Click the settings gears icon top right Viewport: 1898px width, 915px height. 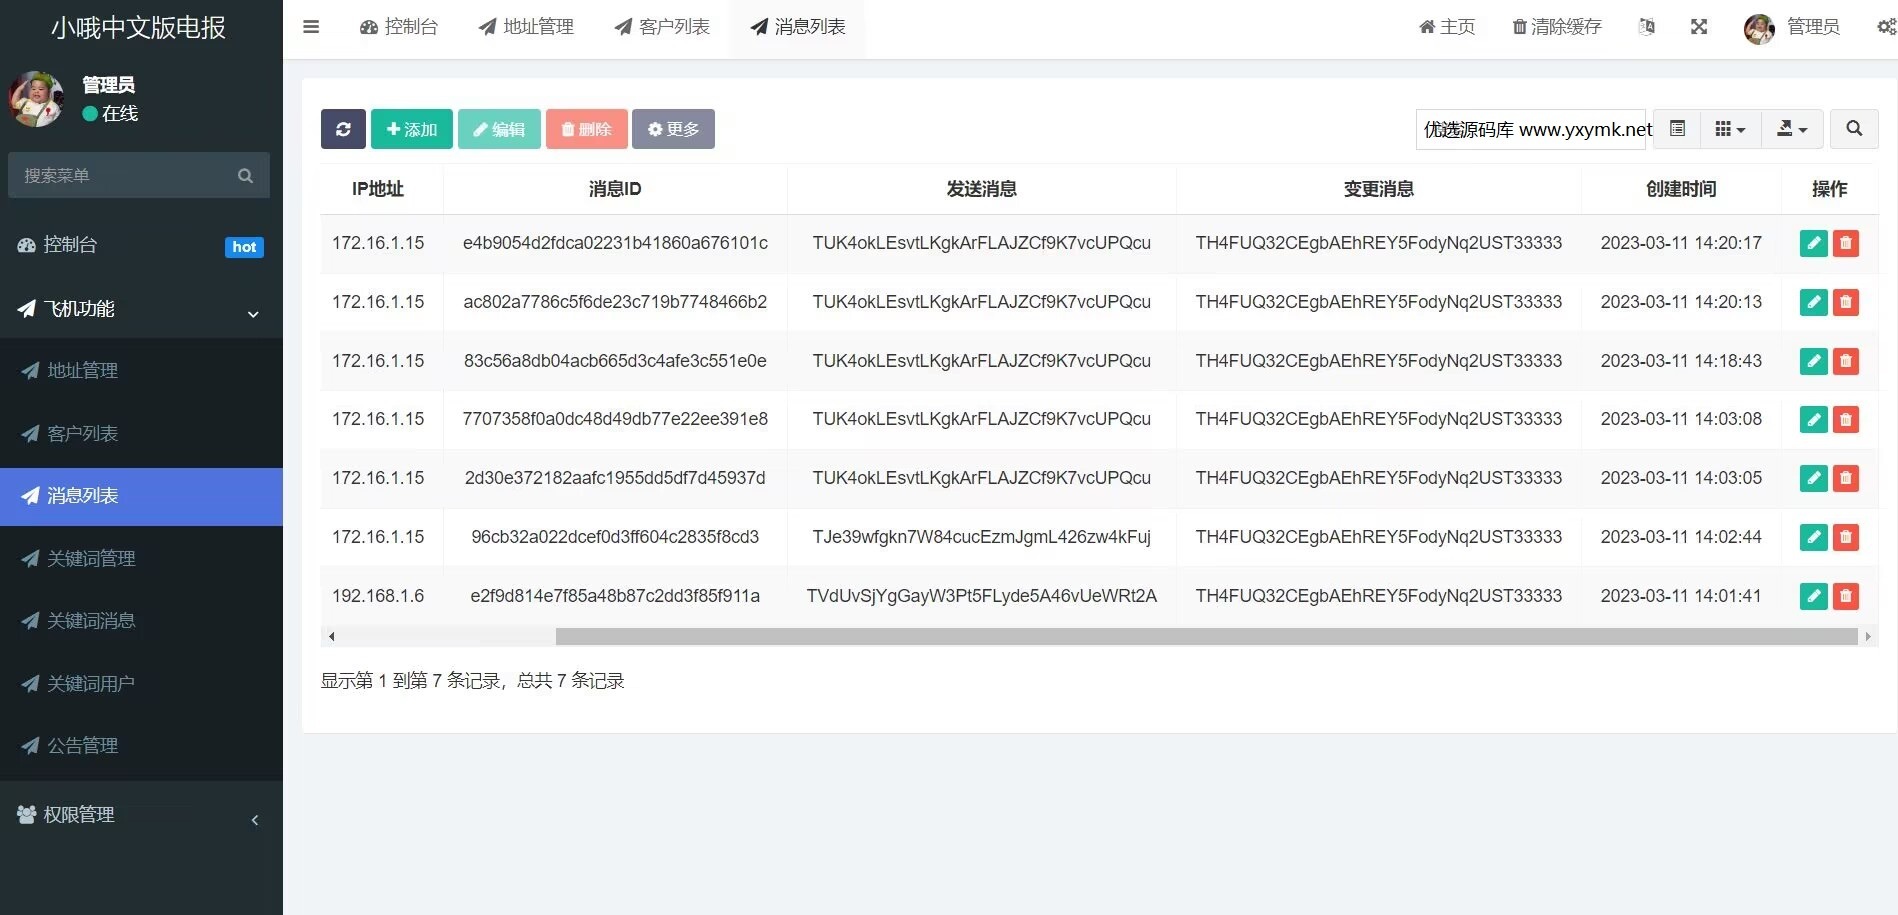point(1886,27)
